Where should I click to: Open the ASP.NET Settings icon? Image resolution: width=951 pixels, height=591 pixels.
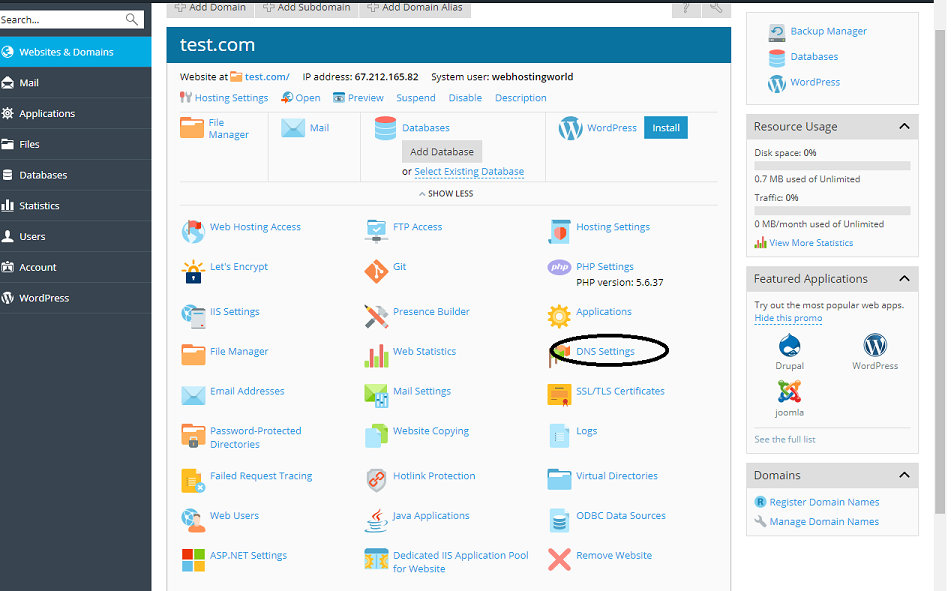pos(193,560)
